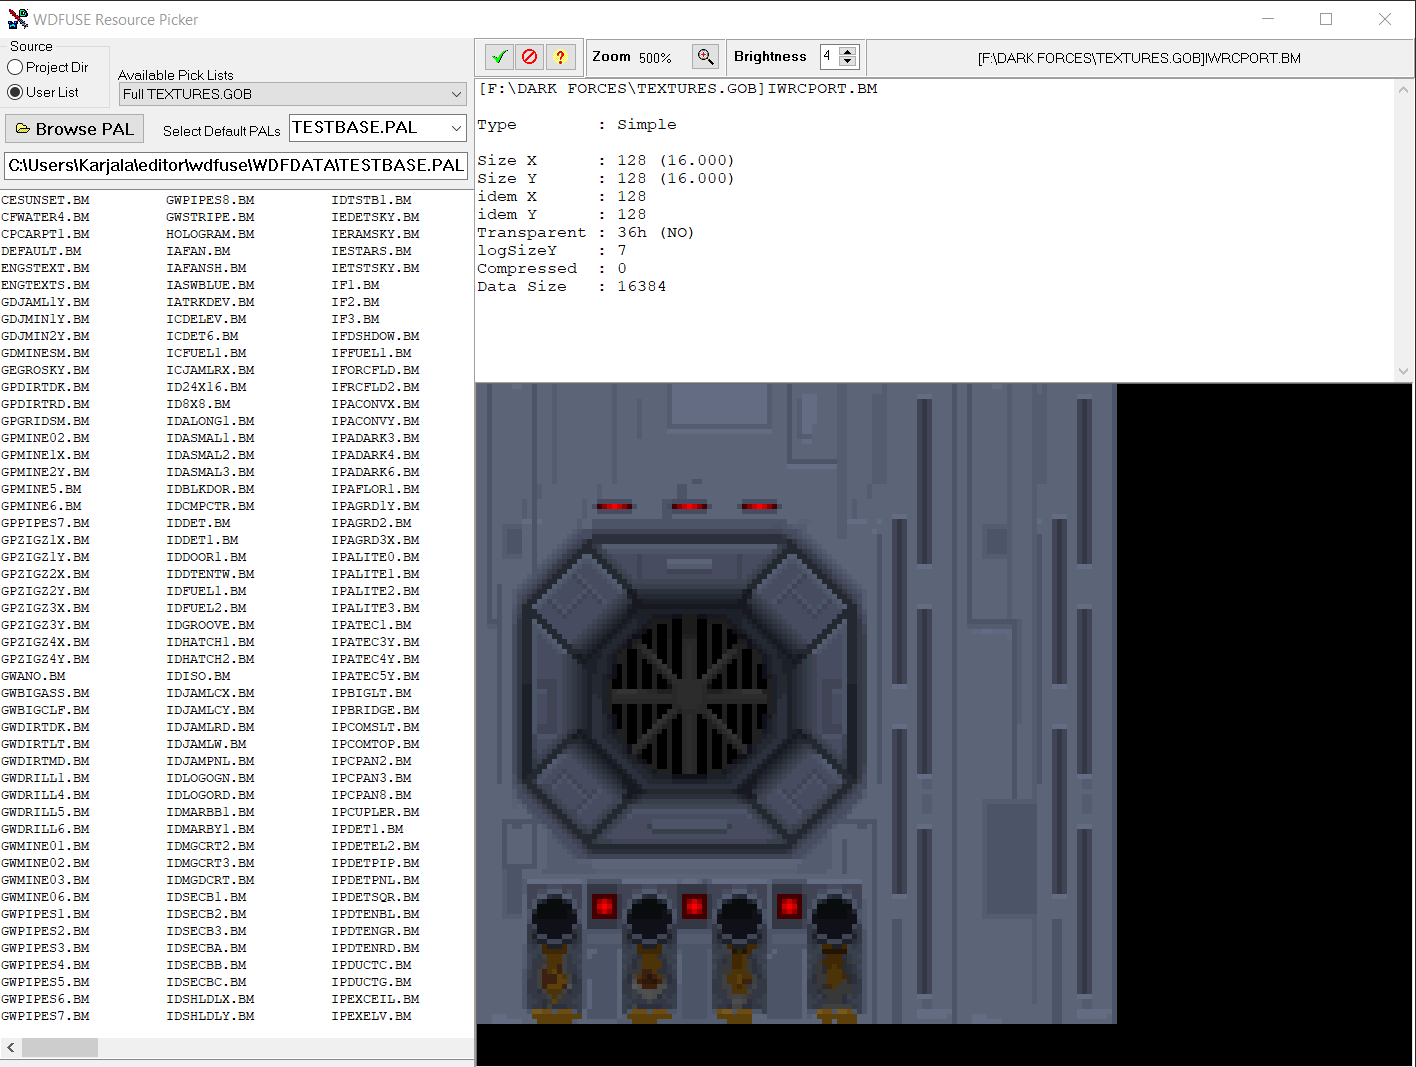Increase brightness with the up stepper arrow

[x=848, y=52]
